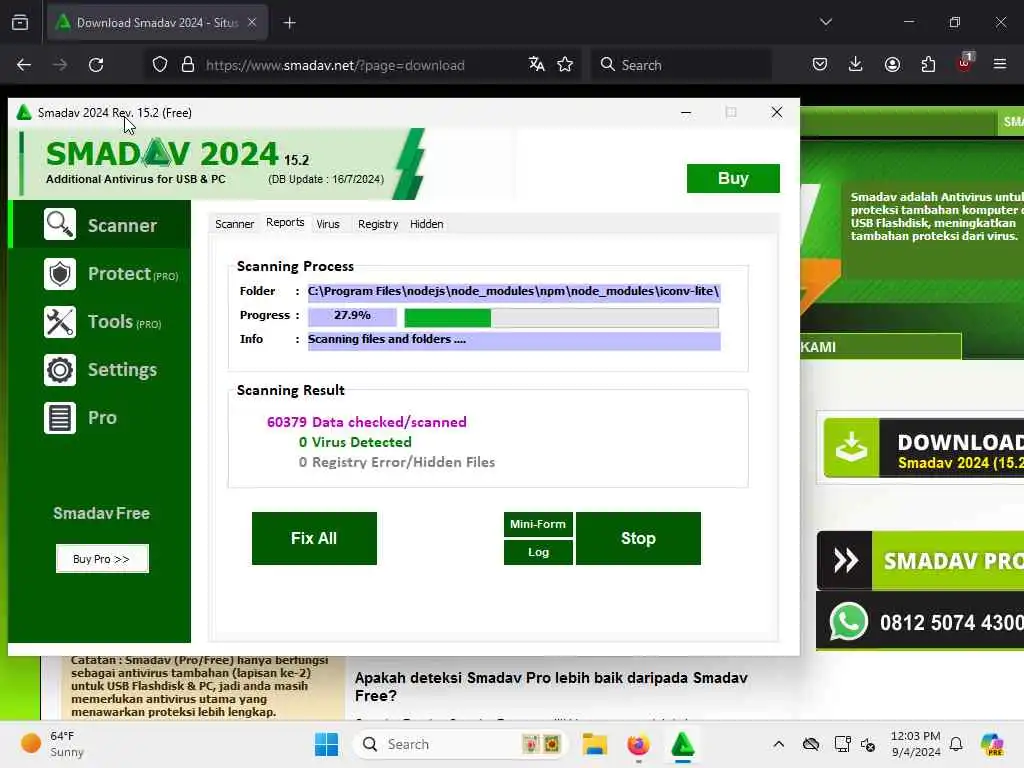Switch to the Scanner tab
1024x768 pixels.
(x=234, y=224)
